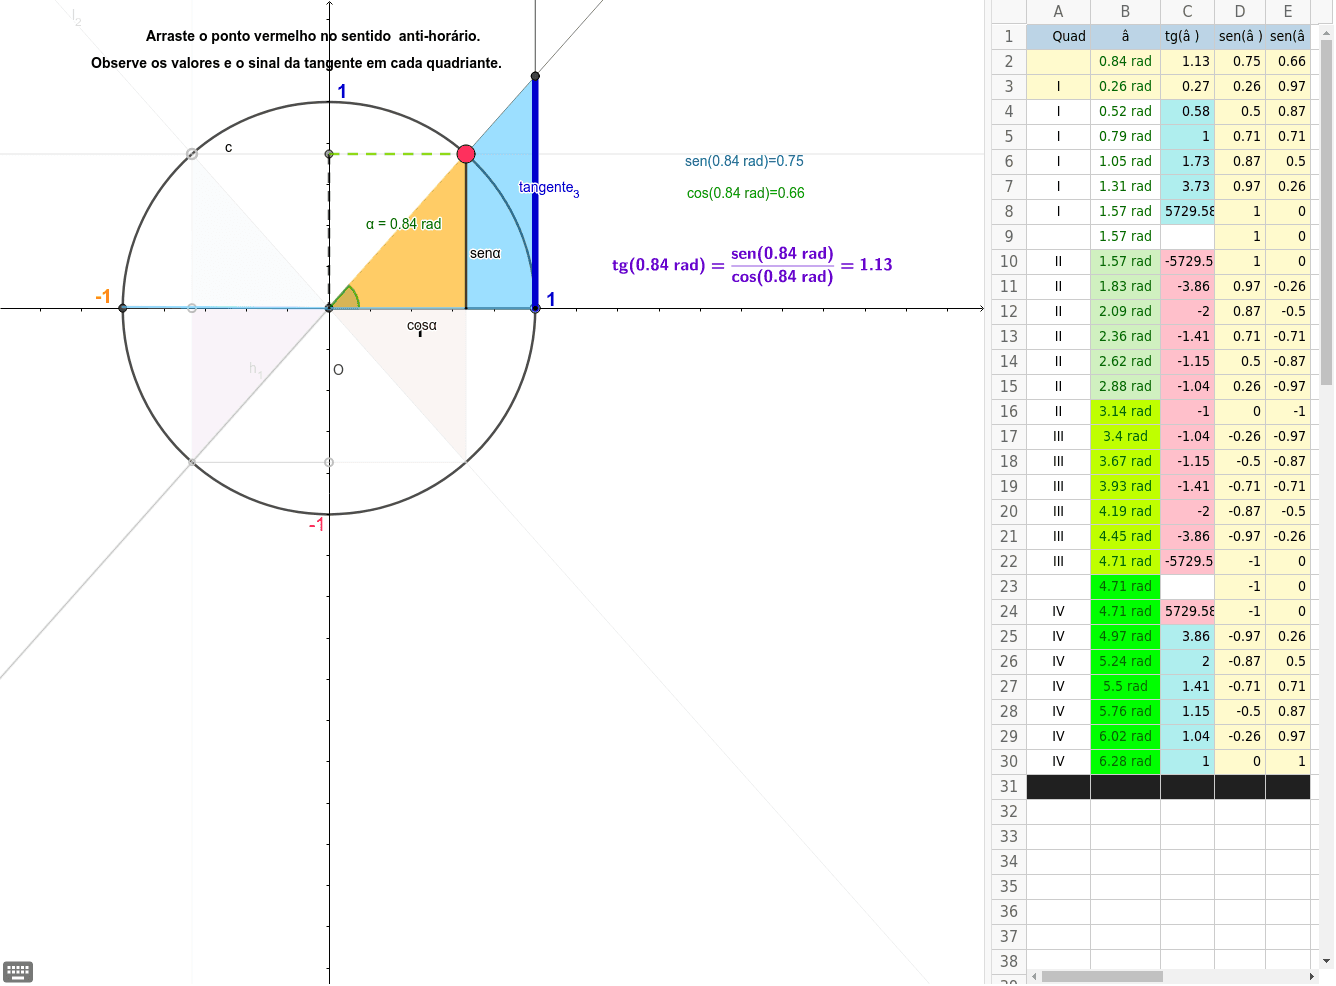The width and height of the screenshot is (1336, 986).
Task: Click the black filled cell A31
Action: click(x=1058, y=787)
